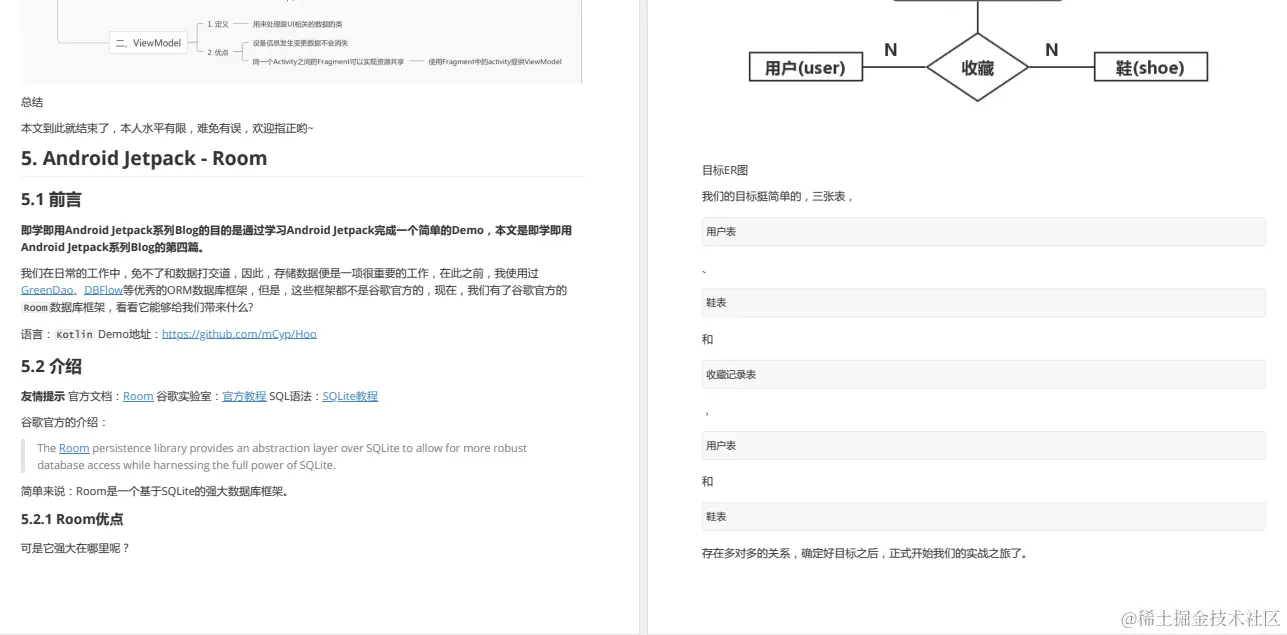
Task: Open the Room official documentation link
Action: pos(138,395)
